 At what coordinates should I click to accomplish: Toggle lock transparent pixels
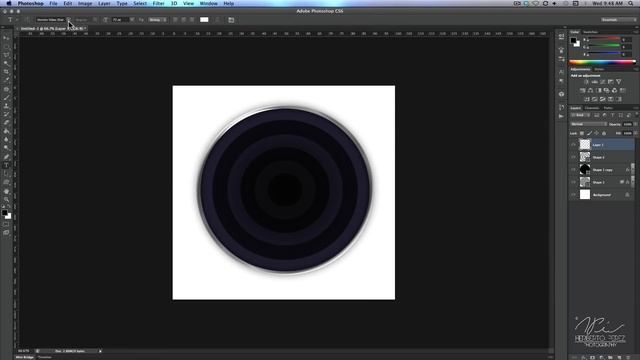pos(582,133)
